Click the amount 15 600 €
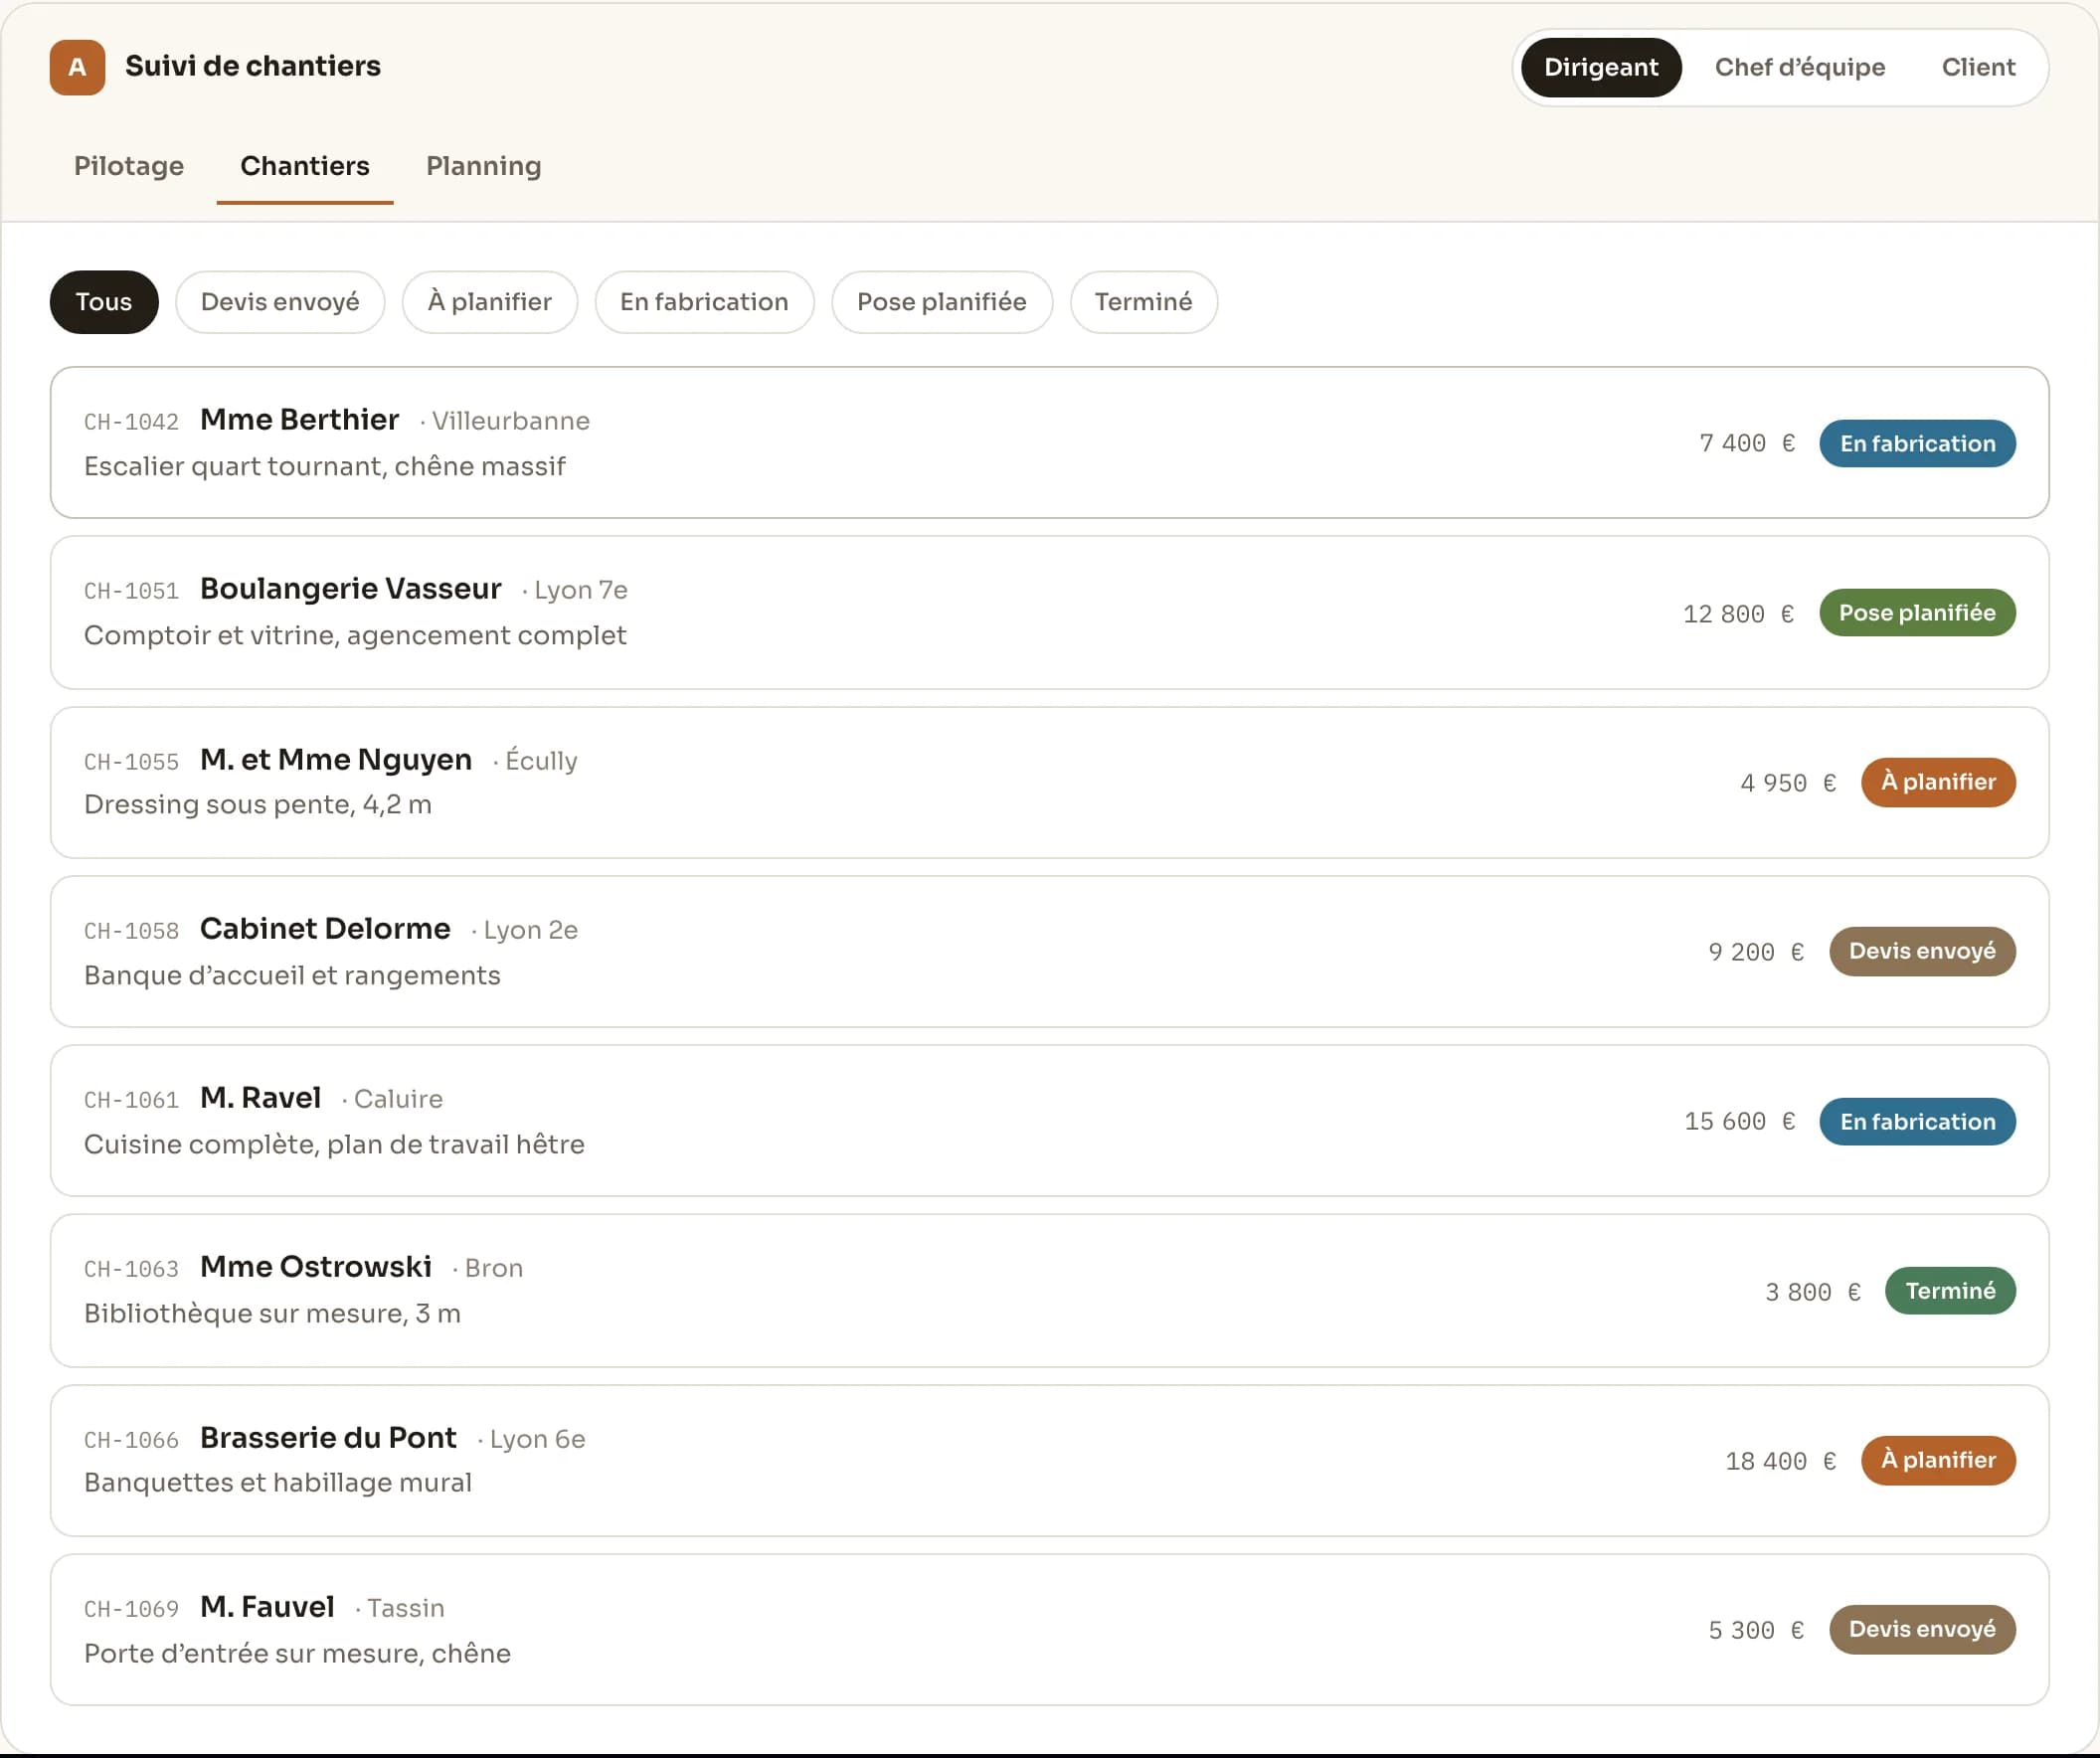 1739,1122
